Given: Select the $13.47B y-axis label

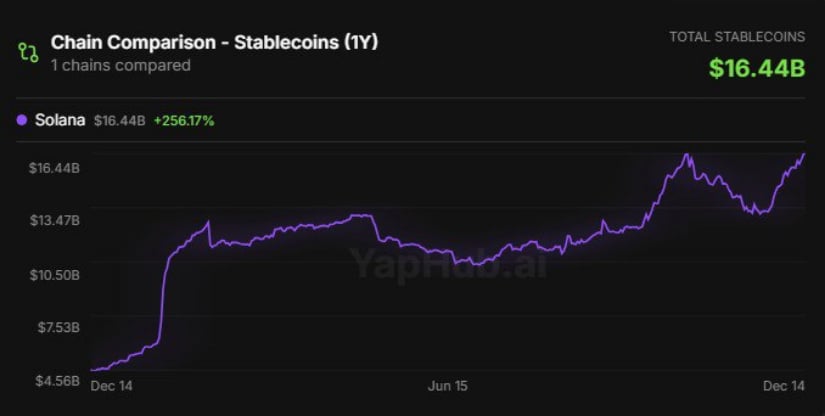Looking at the screenshot, I should coord(55,220).
